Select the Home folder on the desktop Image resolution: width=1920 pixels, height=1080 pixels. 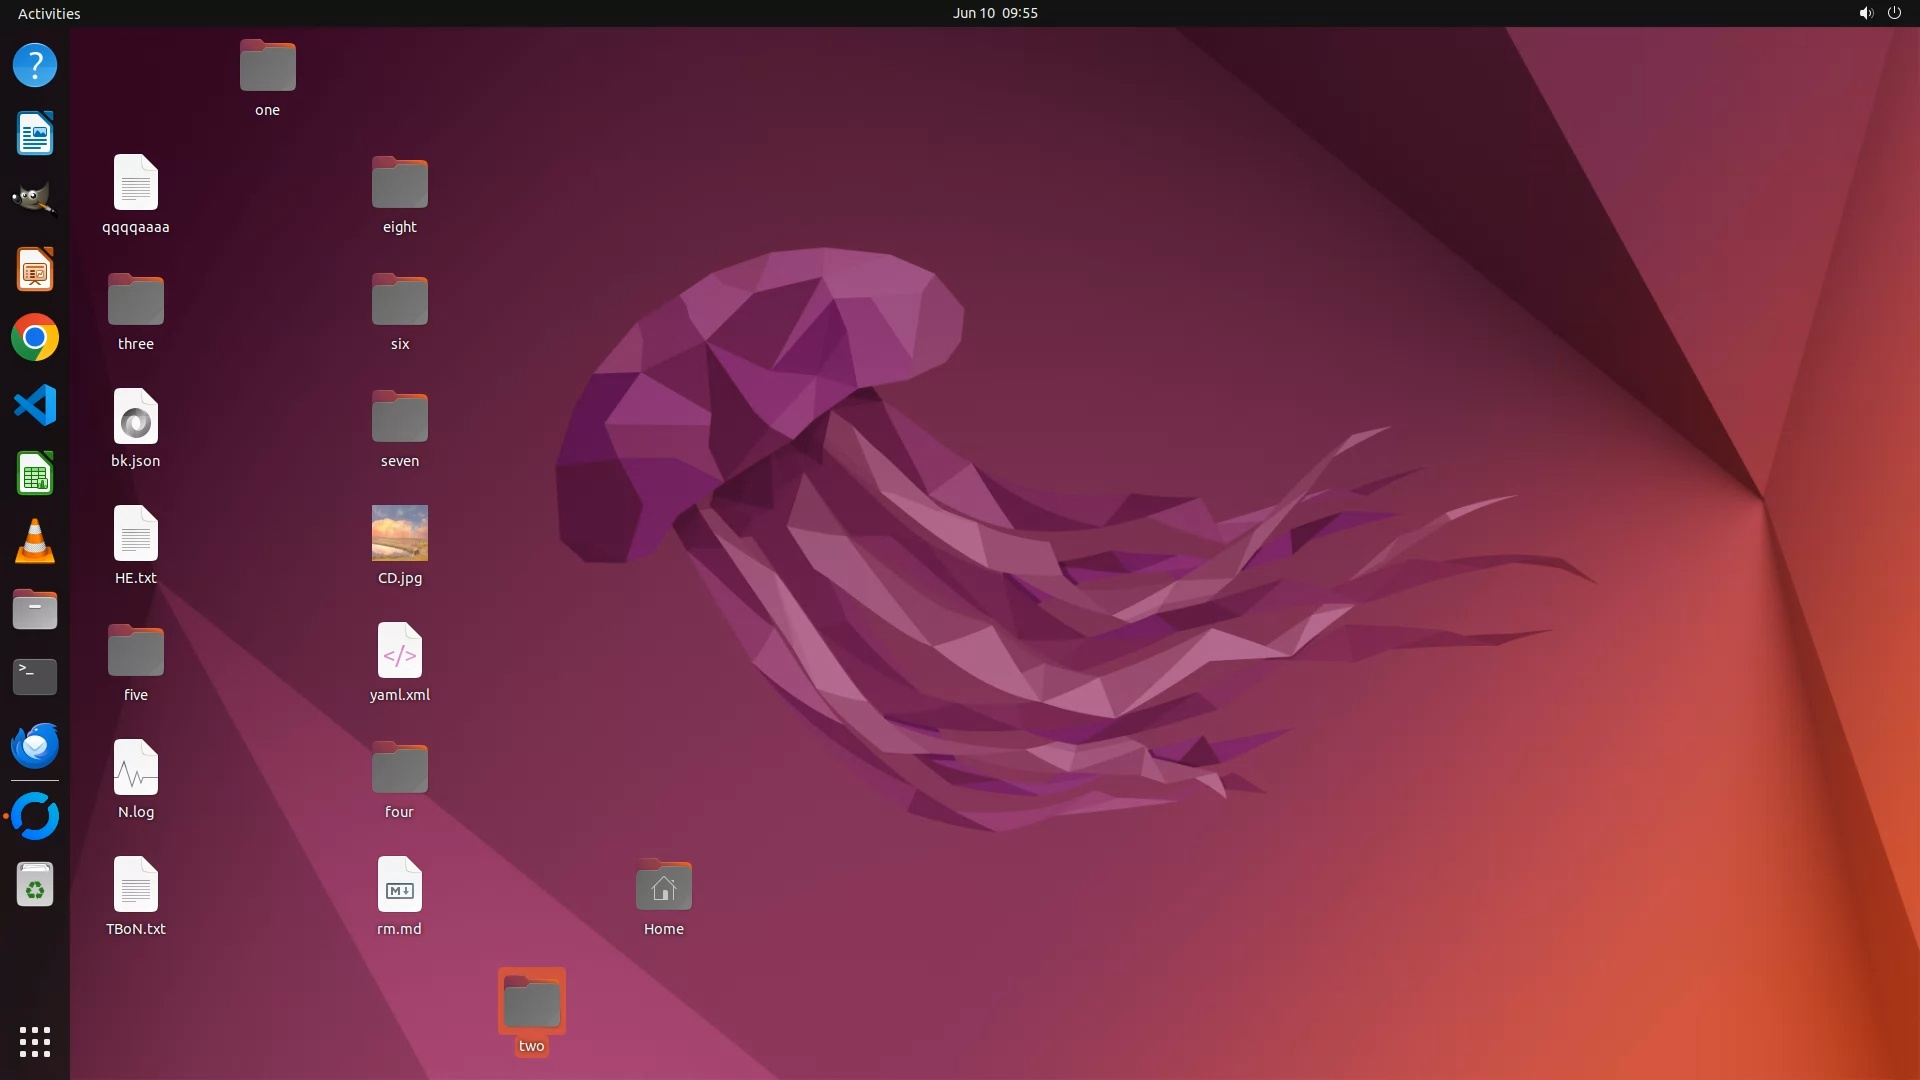point(663,887)
